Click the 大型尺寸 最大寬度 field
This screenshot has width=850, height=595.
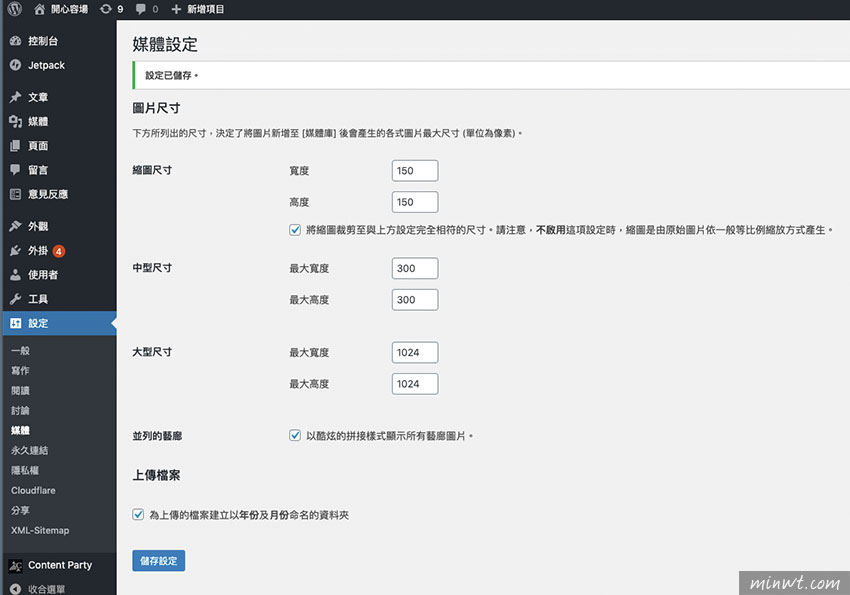pos(415,352)
